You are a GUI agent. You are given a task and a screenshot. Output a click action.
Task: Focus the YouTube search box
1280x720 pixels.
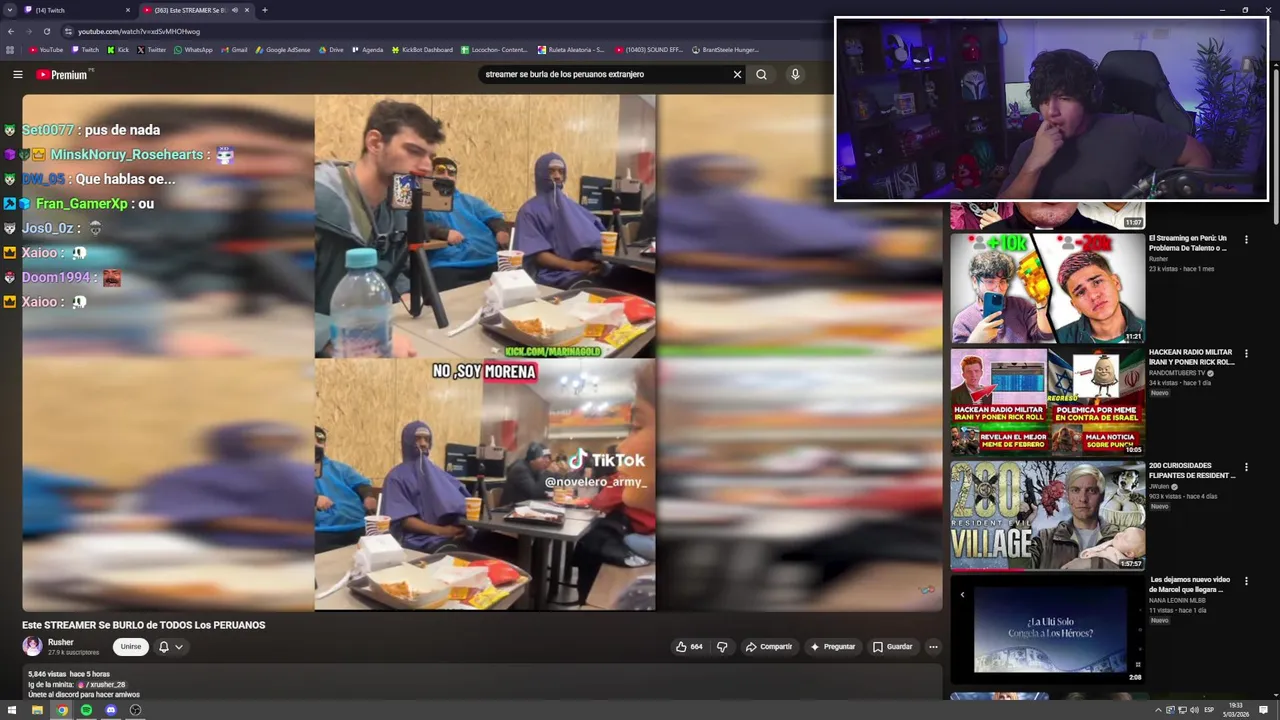pyautogui.click(x=605, y=74)
